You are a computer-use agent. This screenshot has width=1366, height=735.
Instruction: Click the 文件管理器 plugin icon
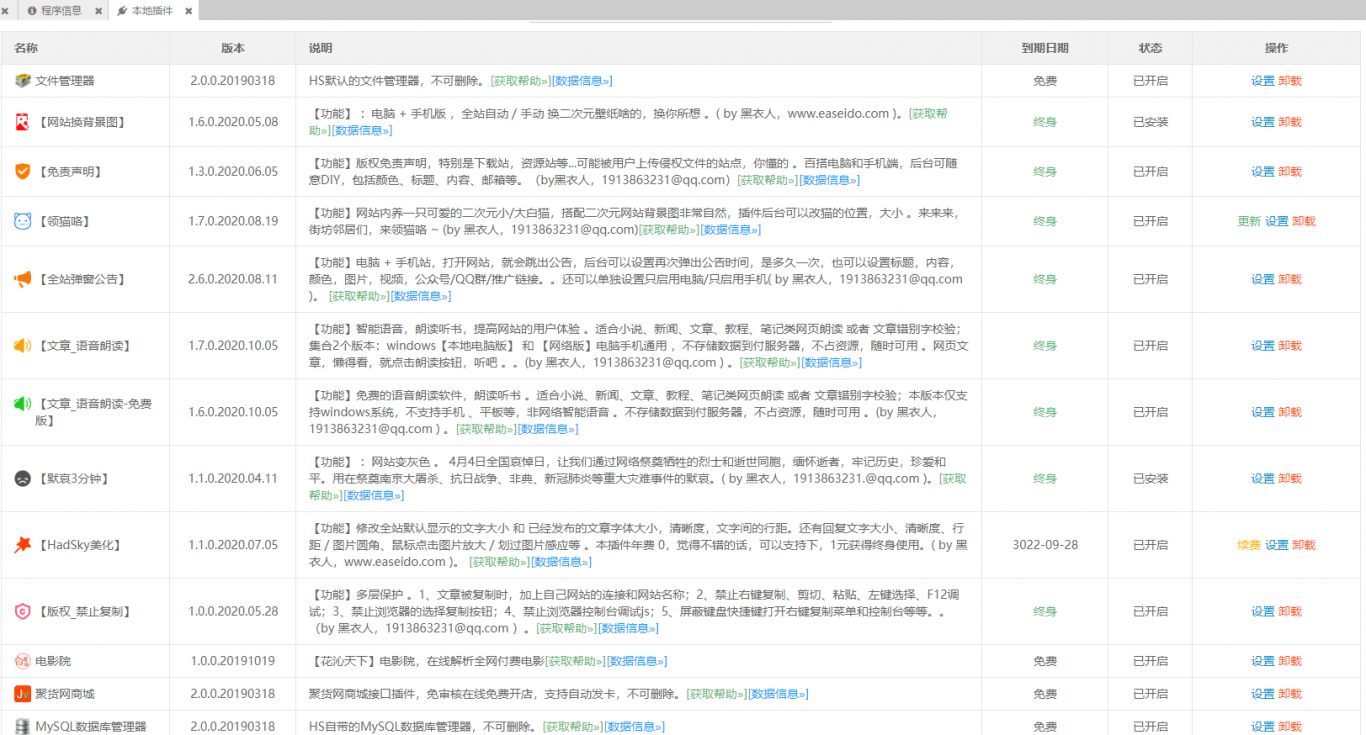tap(22, 80)
